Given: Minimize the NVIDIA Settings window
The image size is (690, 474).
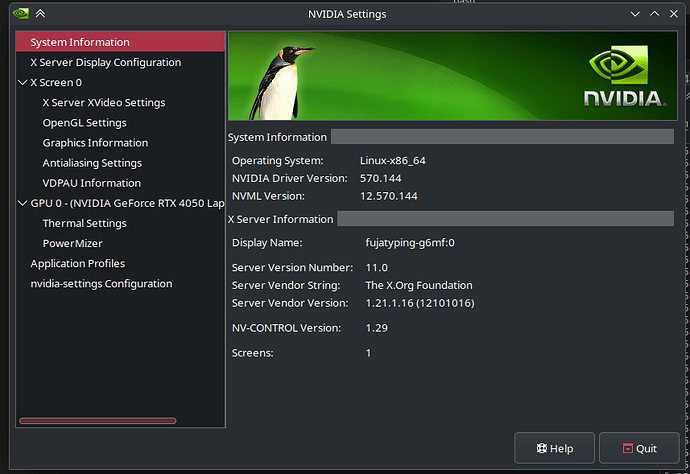Looking at the screenshot, I should (635, 14).
